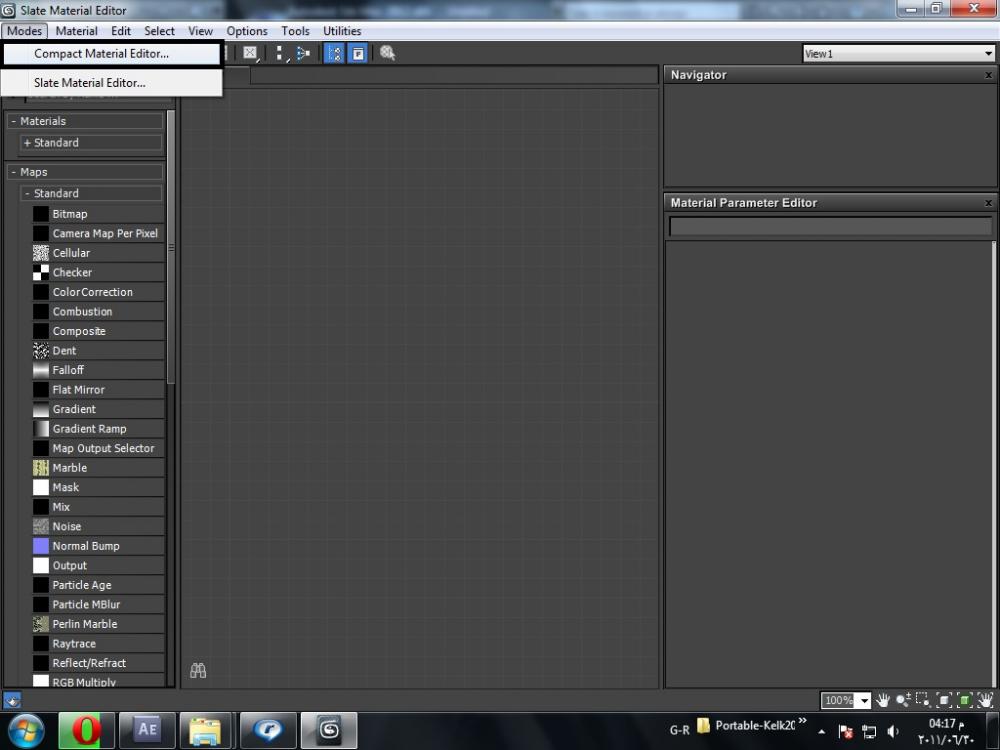Click the Pan to Selected icon

[x=985, y=700]
